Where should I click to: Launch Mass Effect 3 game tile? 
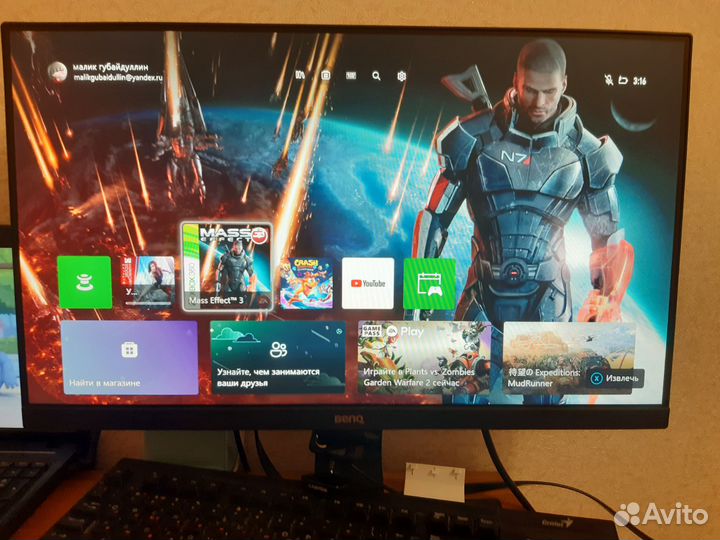[227, 266]
